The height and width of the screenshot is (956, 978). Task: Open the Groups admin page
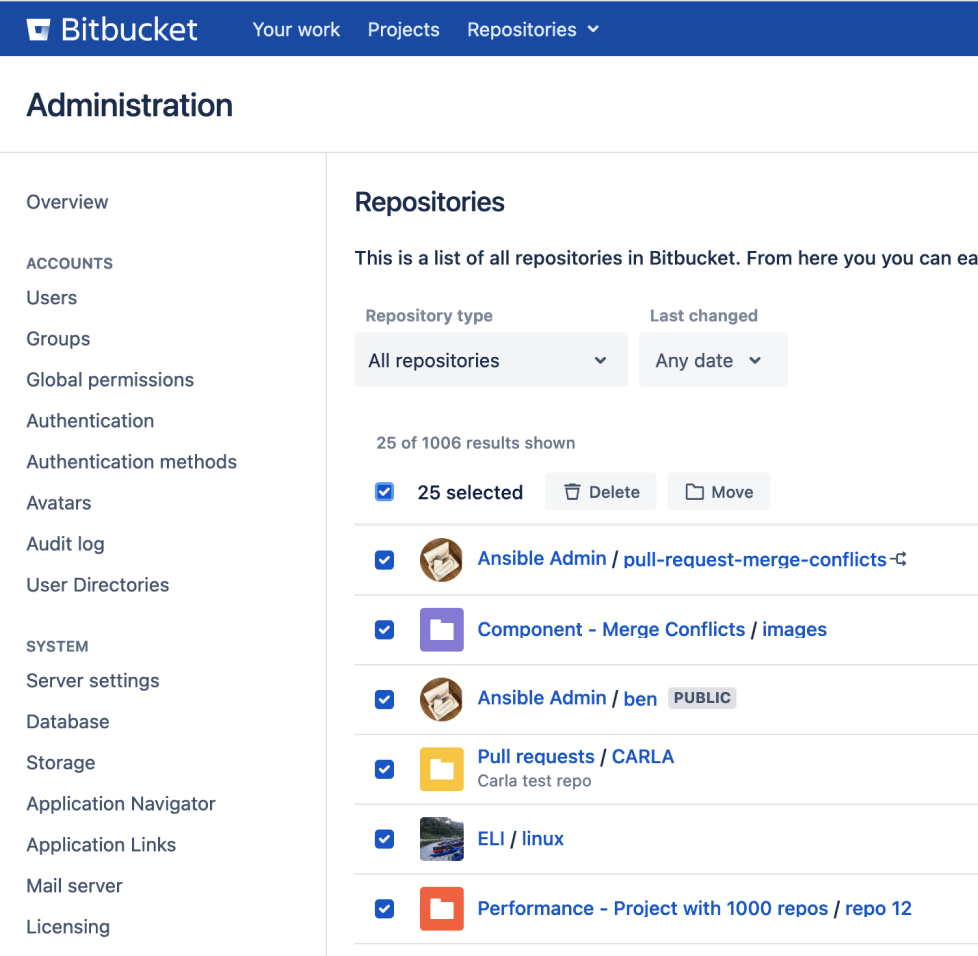click(58, 339)
